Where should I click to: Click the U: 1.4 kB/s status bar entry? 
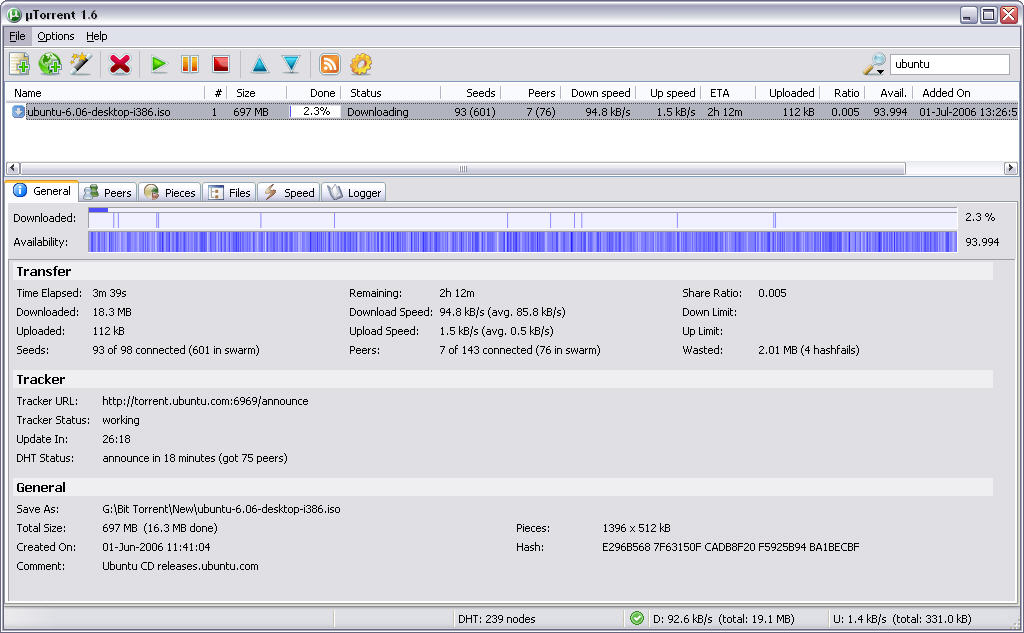coord(902,619)
